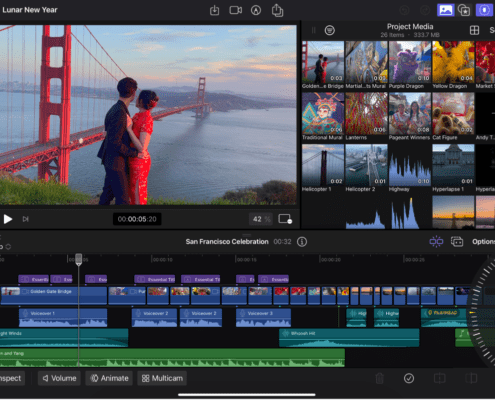
Task: Tap the share export icon
Action: click(277, 10)
